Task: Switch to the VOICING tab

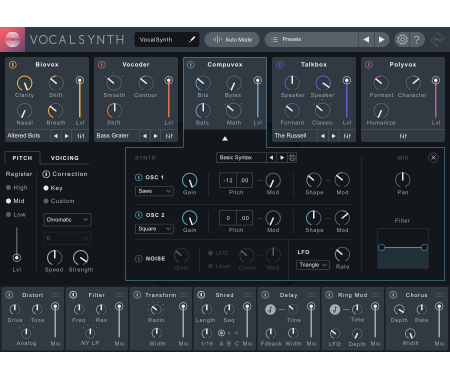Action: pos(65,158)
